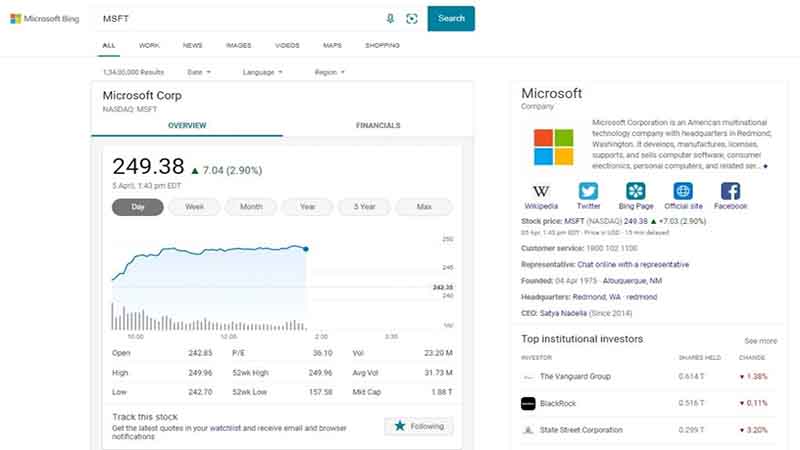Open Chat online with a representative link
The width and height of the screenshot is (800, 450).
(x=633, y=265)
